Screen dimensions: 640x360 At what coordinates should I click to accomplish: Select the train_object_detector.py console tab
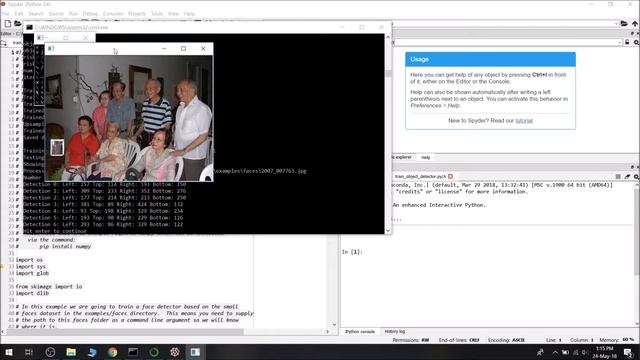[x=420, y=176]
